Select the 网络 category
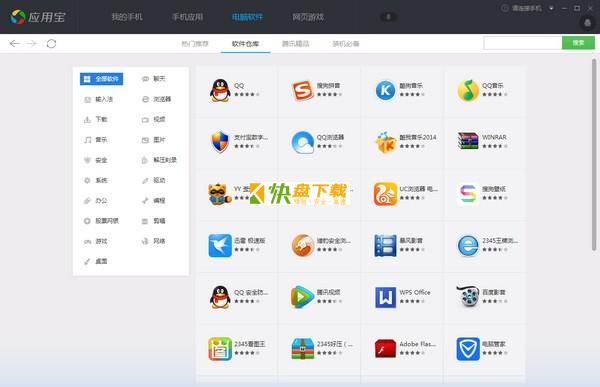The image size is (600, 387). click(x=154, y=241)
